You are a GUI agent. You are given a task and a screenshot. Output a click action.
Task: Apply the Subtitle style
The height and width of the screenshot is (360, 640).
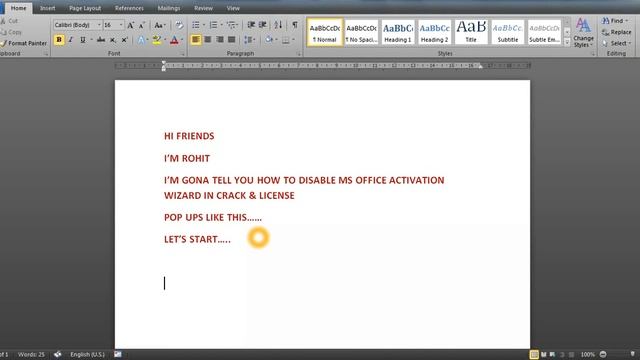[508, 32]
